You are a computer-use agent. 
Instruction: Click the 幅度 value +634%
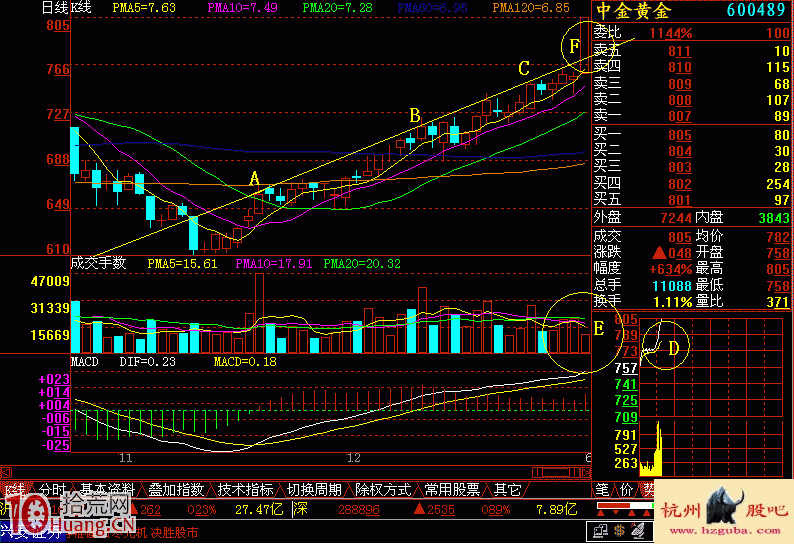(671, 269)
